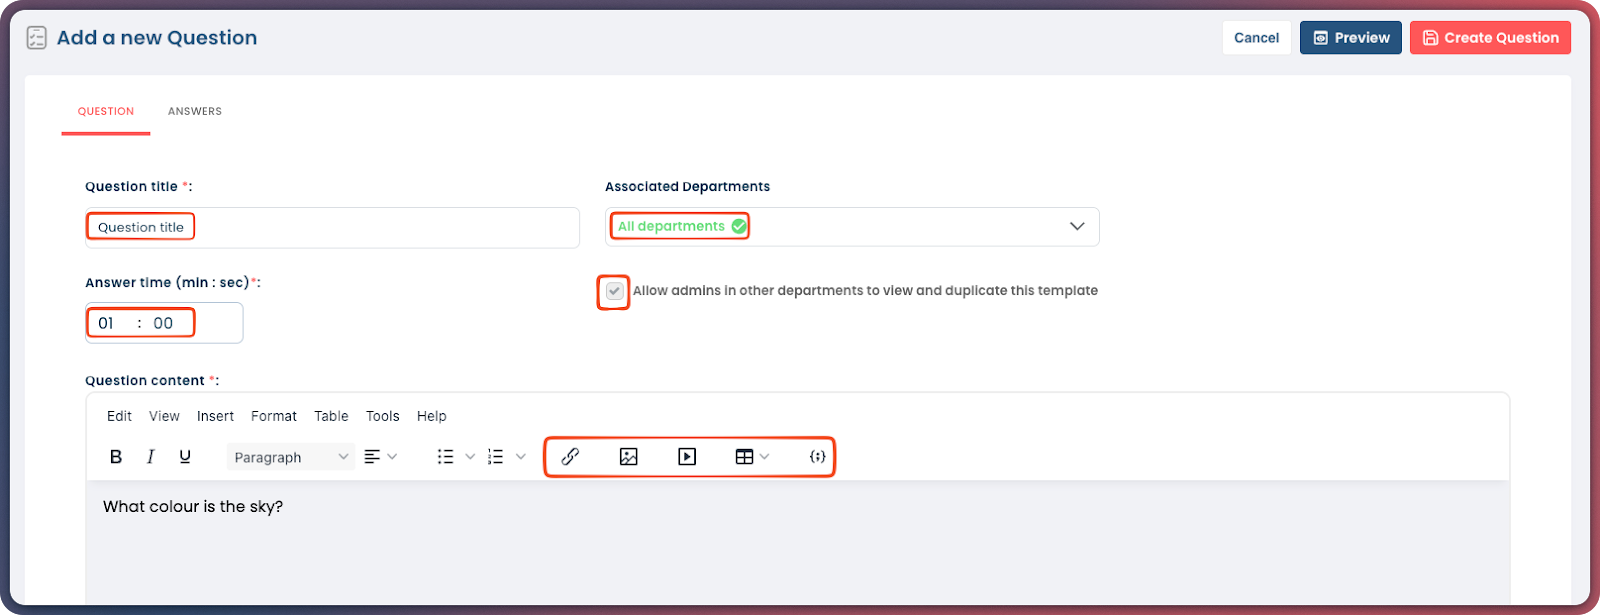Expand the Associated Departments dropdown
Viewport: 1600px width, 615px height.
tap(1077, 227)
